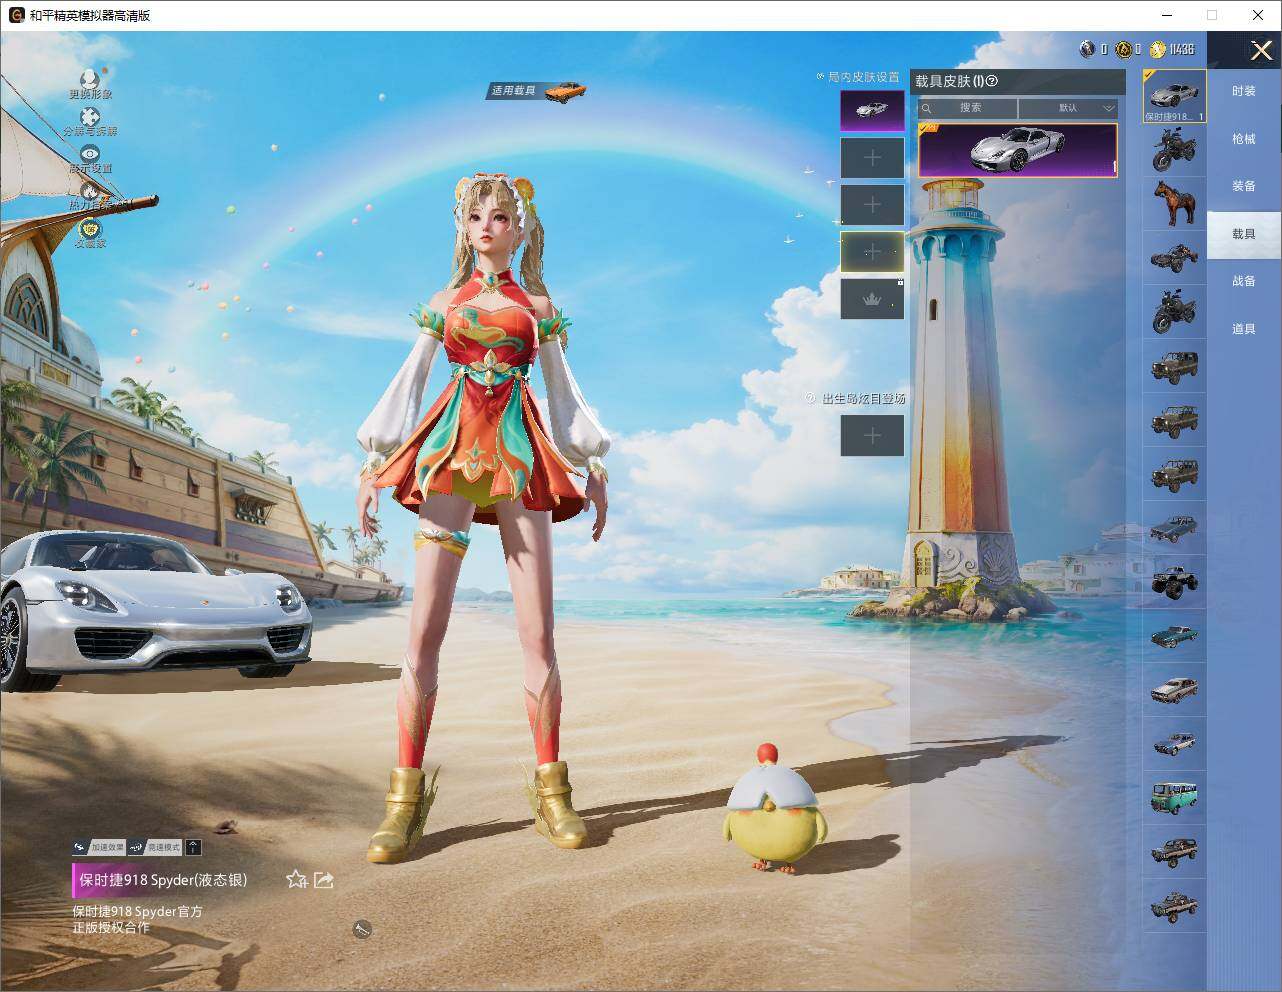The height and width of the screenshot is (992, 1282).
Task: Click the 更换形象 change appearance icon
Action: pos(90,80)
